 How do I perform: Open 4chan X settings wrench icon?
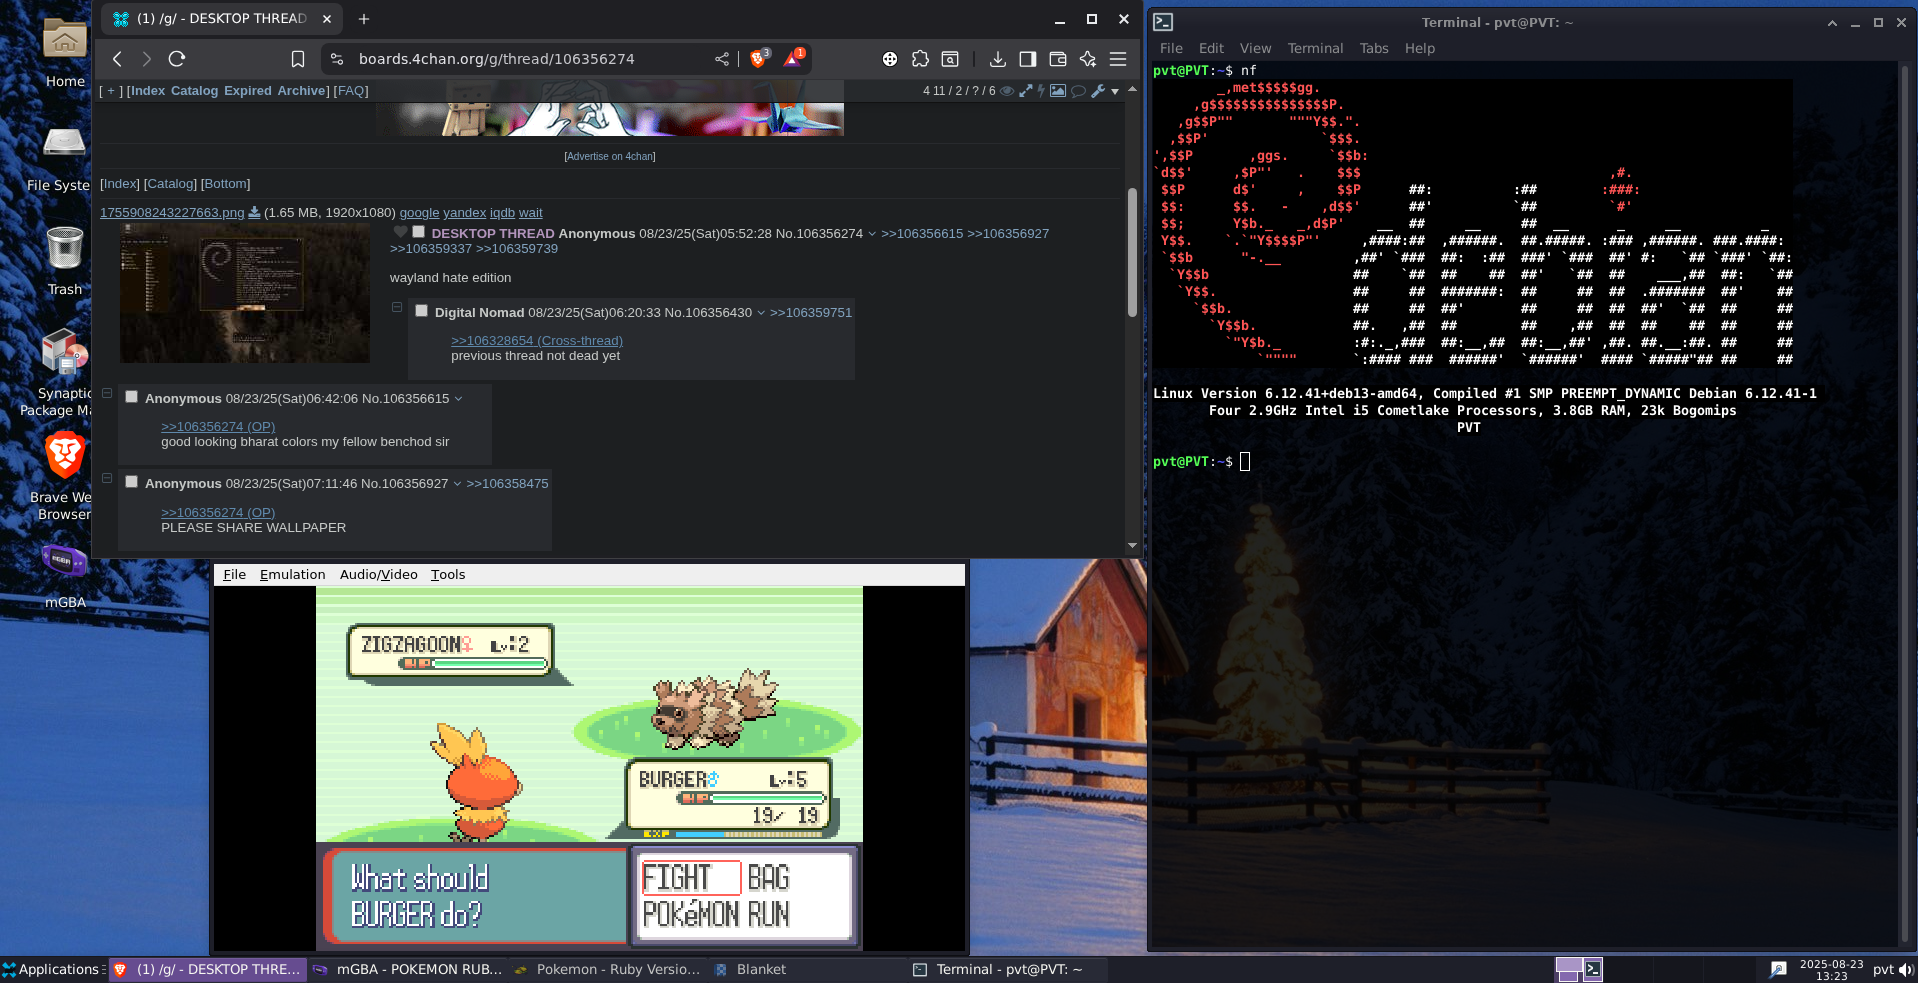pyautogui.click(x=1098, y=91)
